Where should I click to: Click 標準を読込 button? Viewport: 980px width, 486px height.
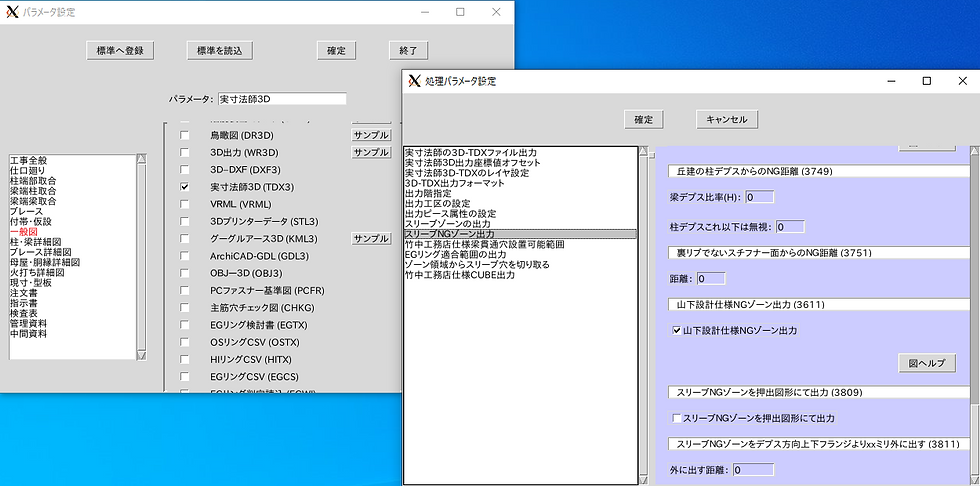(220, 51)
